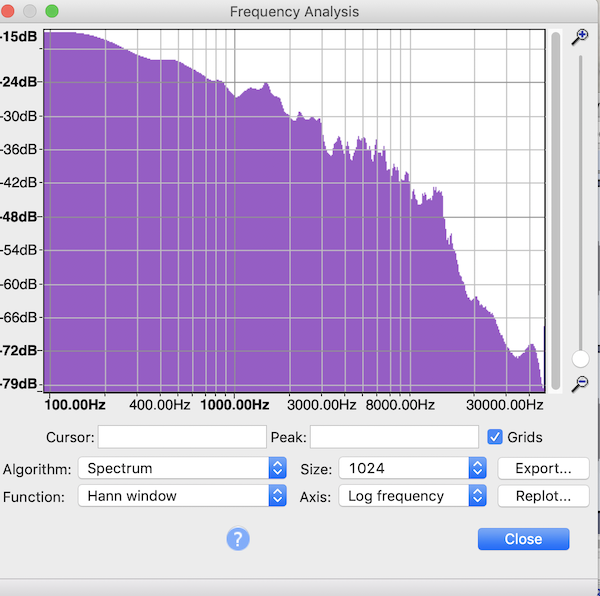Click the Export... button

[x=543, y=468]
